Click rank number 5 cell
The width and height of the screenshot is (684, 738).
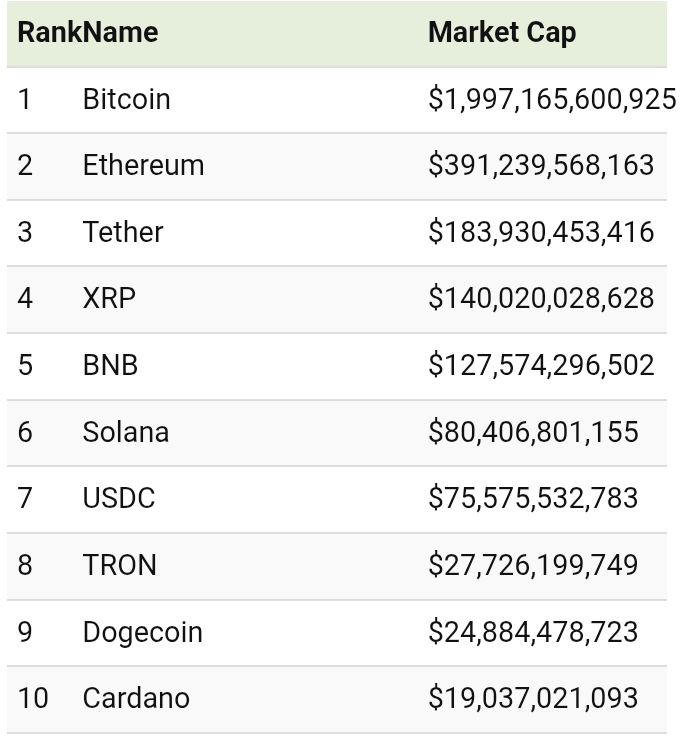(25, 365)
